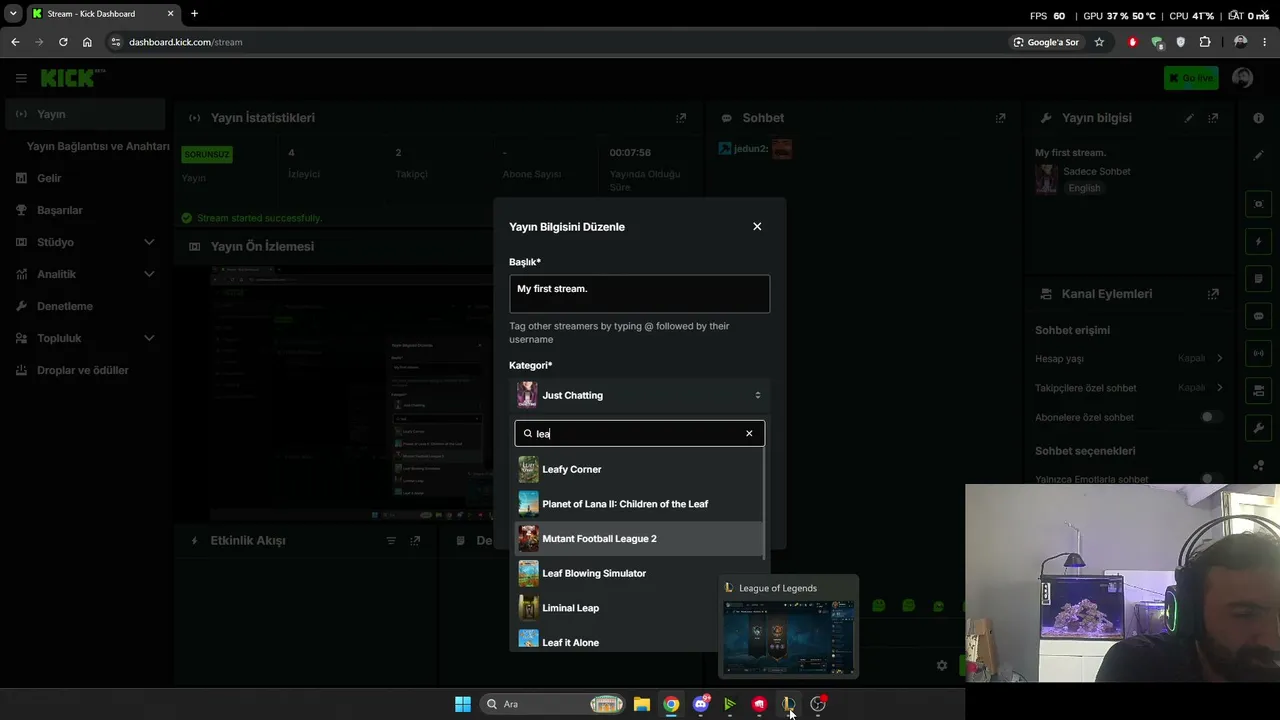
Task: Open the user profile avatar menu
Action: coord(1243,78)
